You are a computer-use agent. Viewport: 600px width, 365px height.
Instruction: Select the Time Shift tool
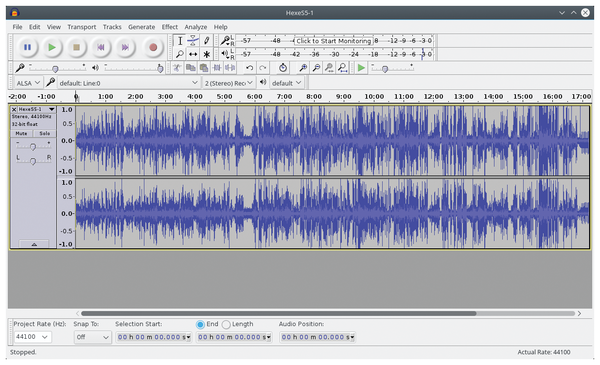[x=193, y=54]
